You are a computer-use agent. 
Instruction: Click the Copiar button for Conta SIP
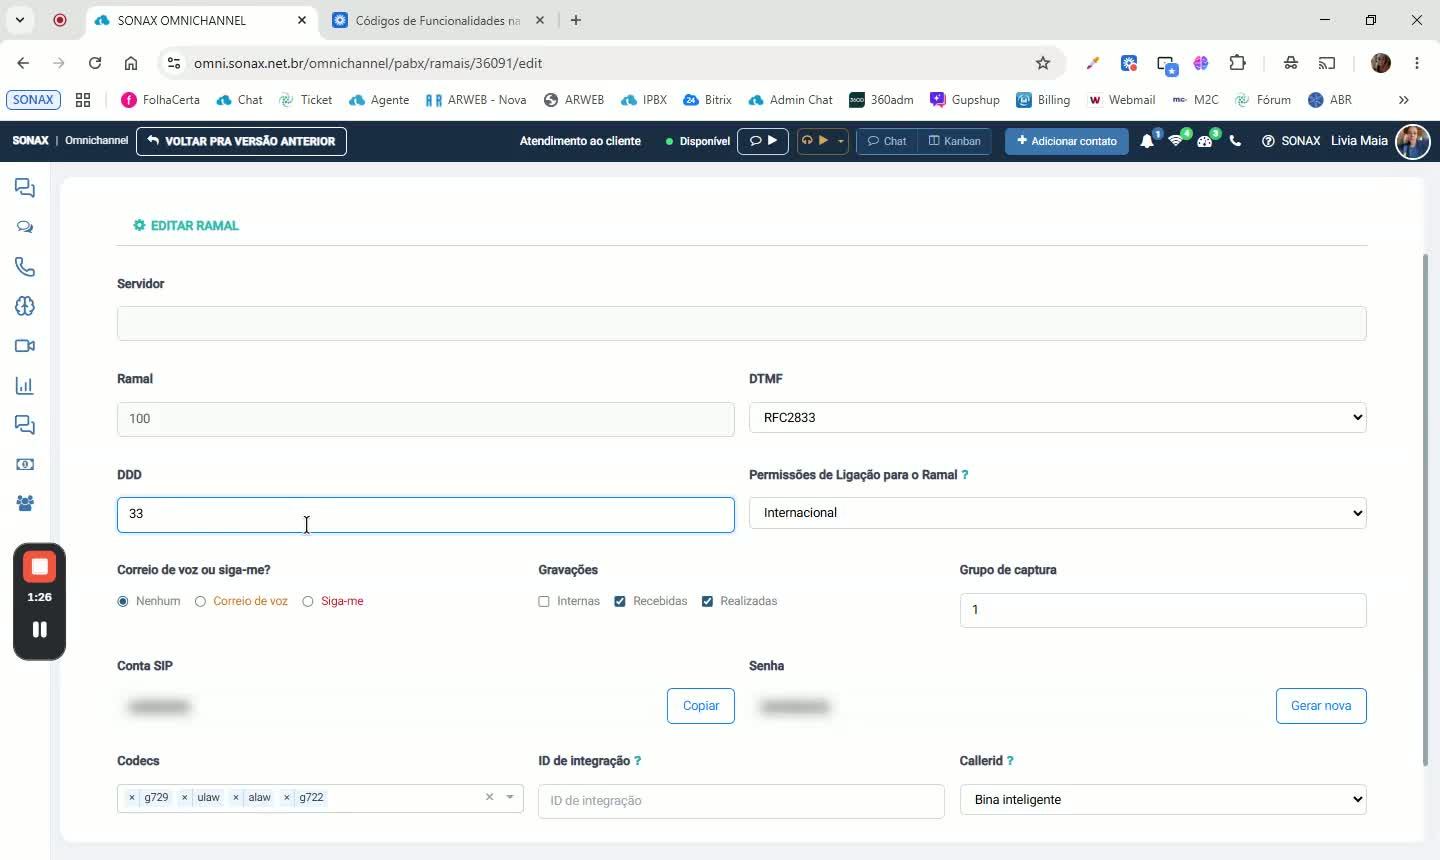click(701, 706)
